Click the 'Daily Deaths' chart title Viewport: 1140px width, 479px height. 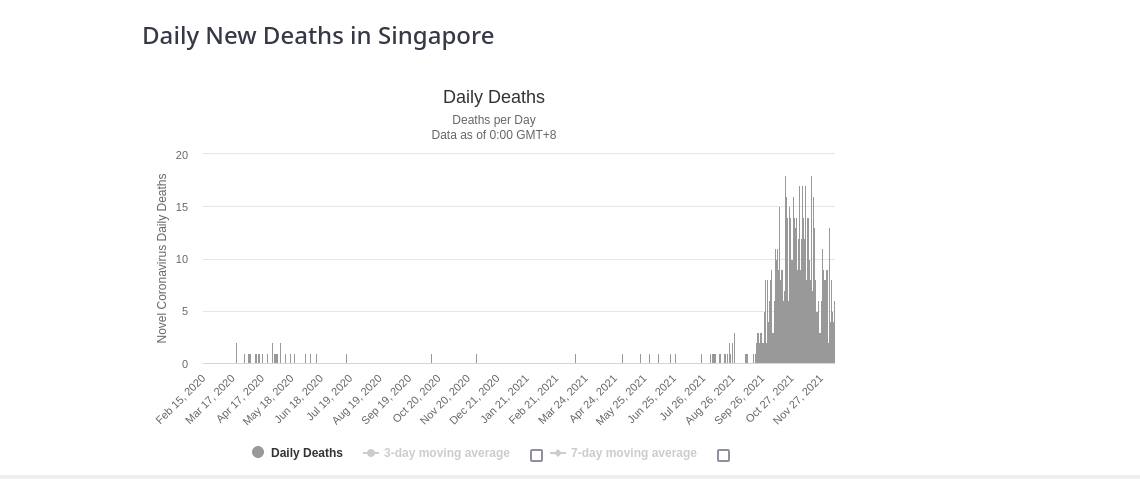494,97
